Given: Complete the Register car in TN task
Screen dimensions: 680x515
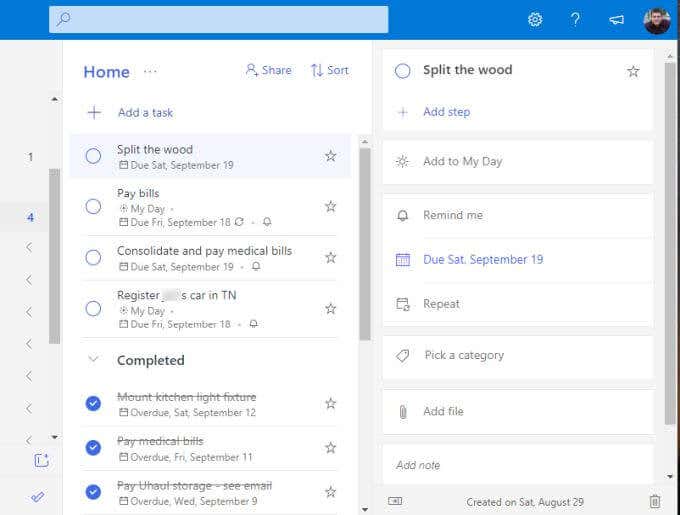Looking at the screenshot, I should [x=93, y=309].
